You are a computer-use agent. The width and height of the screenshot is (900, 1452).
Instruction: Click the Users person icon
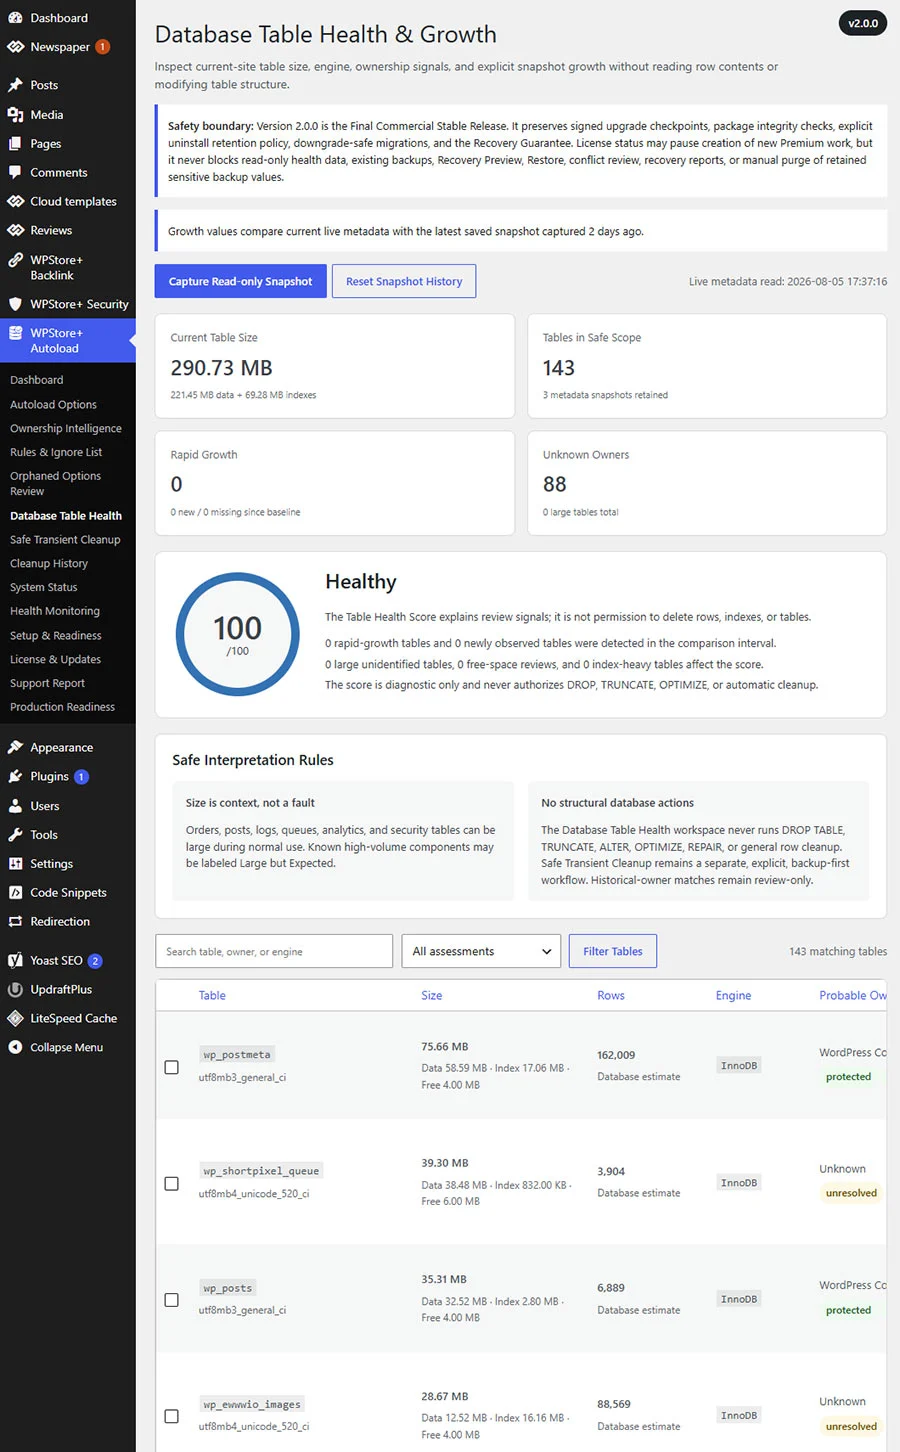[x=15, y=806]
